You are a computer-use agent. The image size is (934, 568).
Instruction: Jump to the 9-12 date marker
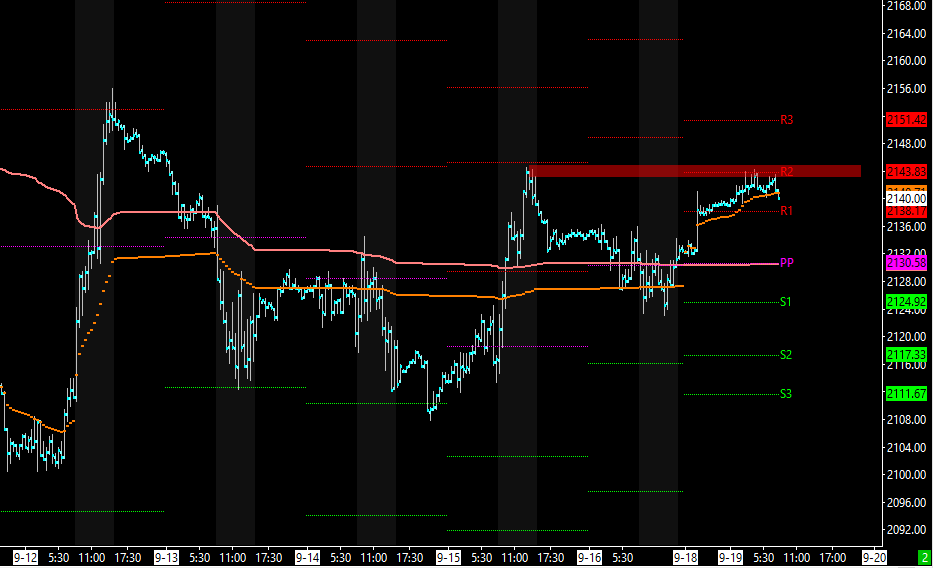(25, 558)
